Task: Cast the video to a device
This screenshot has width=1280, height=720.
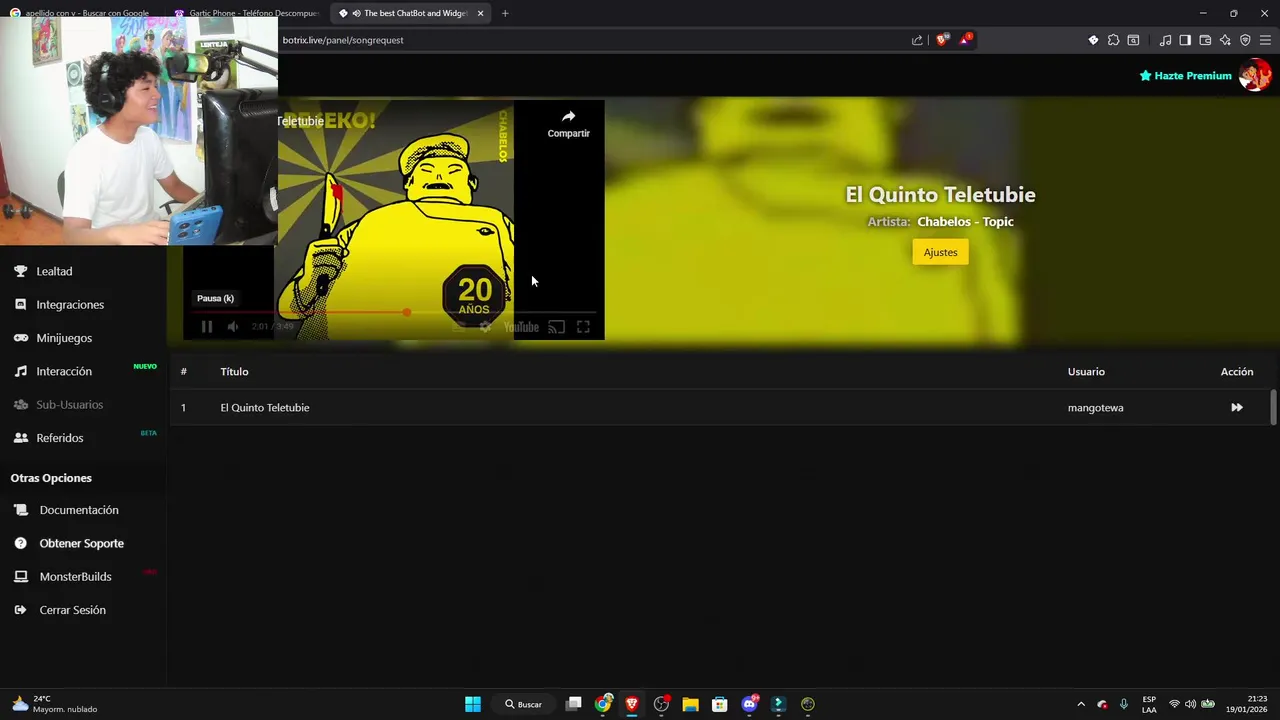Action: point(556,327)
